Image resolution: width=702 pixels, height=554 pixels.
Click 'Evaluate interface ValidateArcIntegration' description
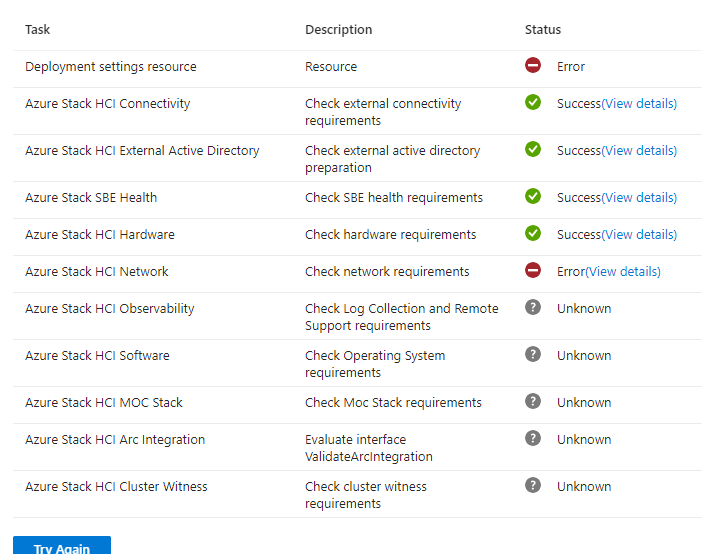(x=369, y=448)
